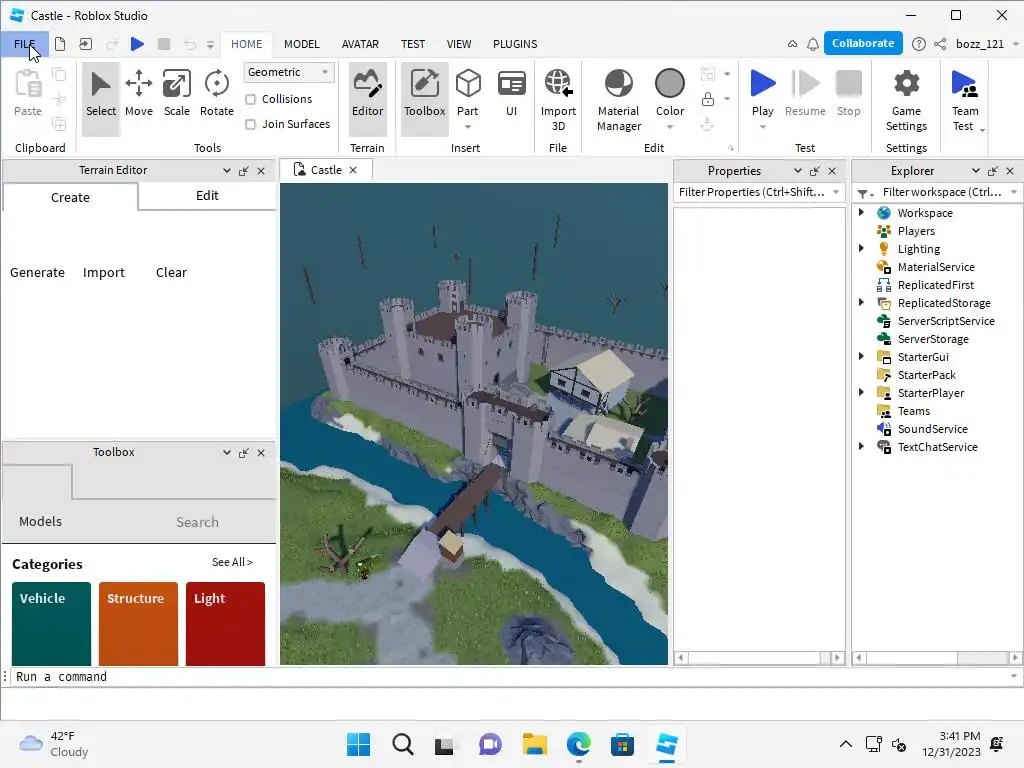Open the Geometric mode dropdown
Image resolution: width=1024 pixels, height=768 pixels.
(x=289, y=72)
